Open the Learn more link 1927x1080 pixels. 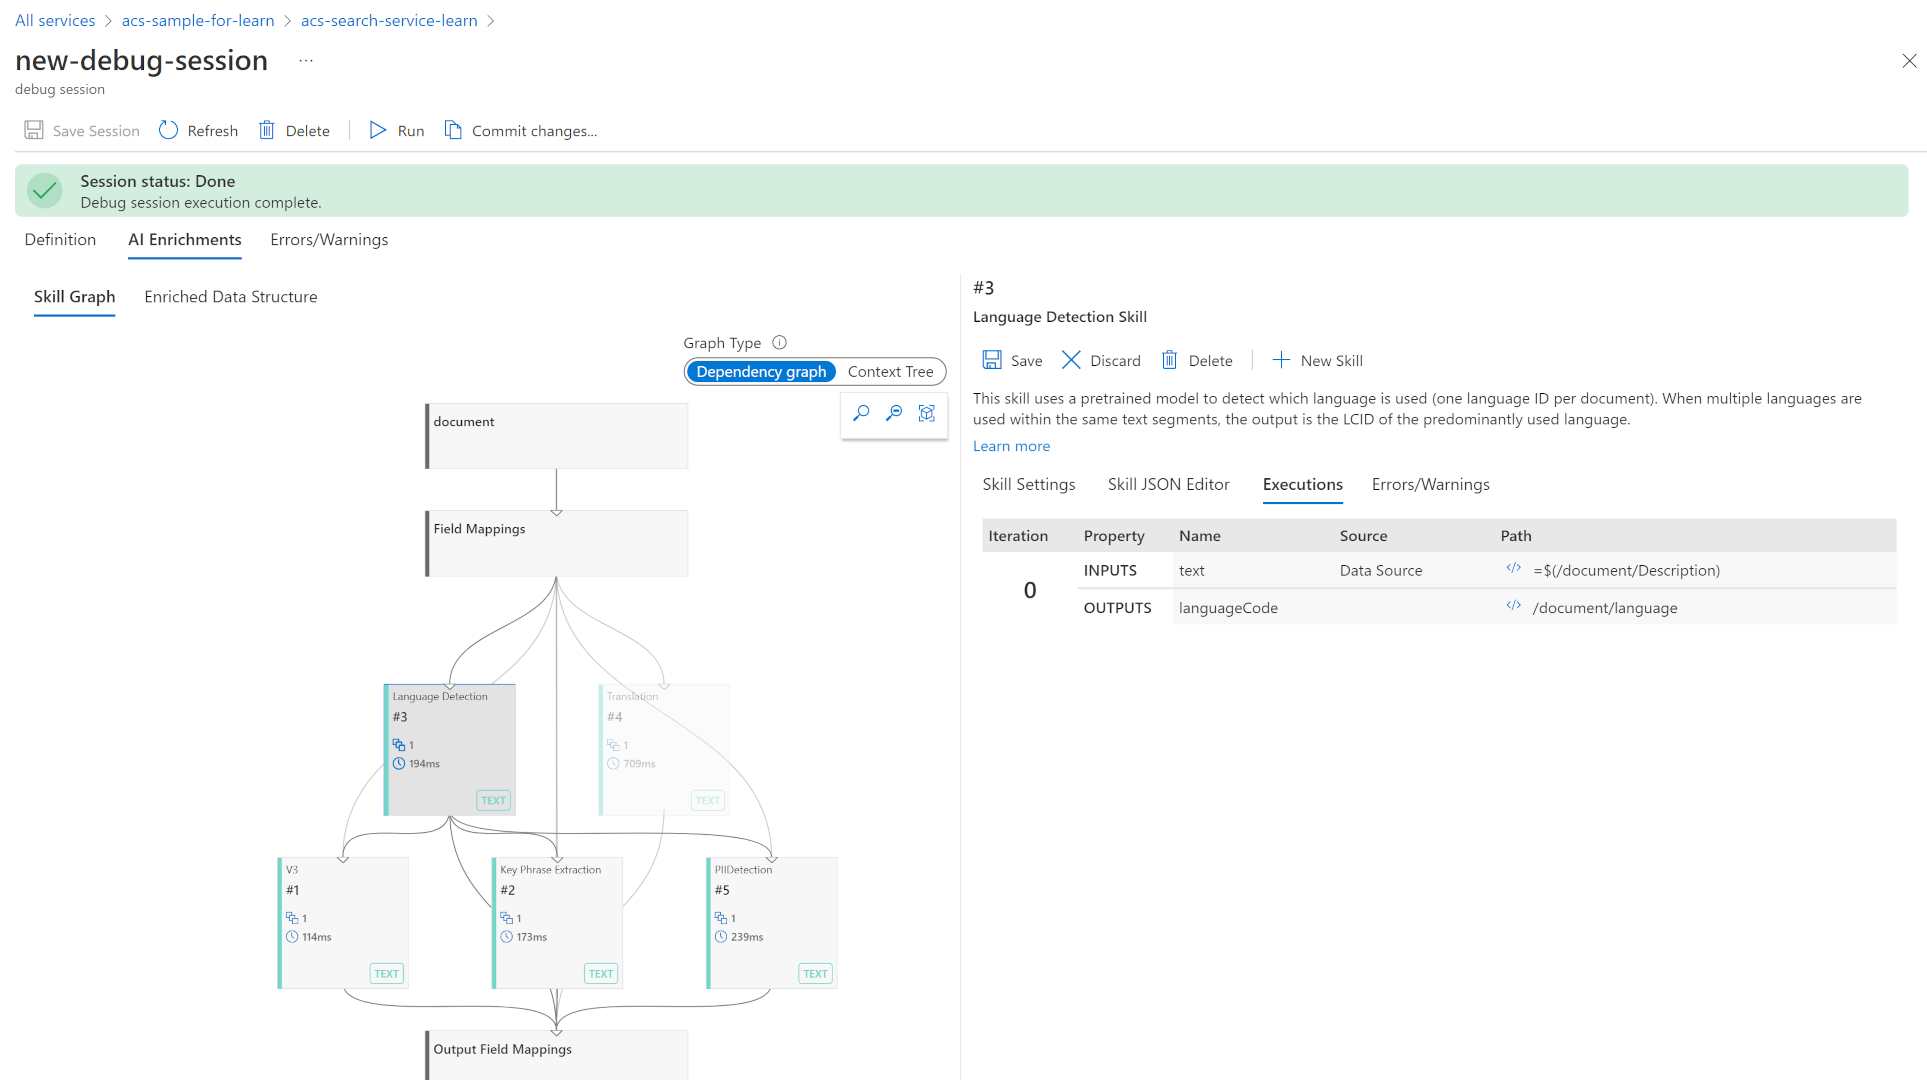click(1011, 445)
